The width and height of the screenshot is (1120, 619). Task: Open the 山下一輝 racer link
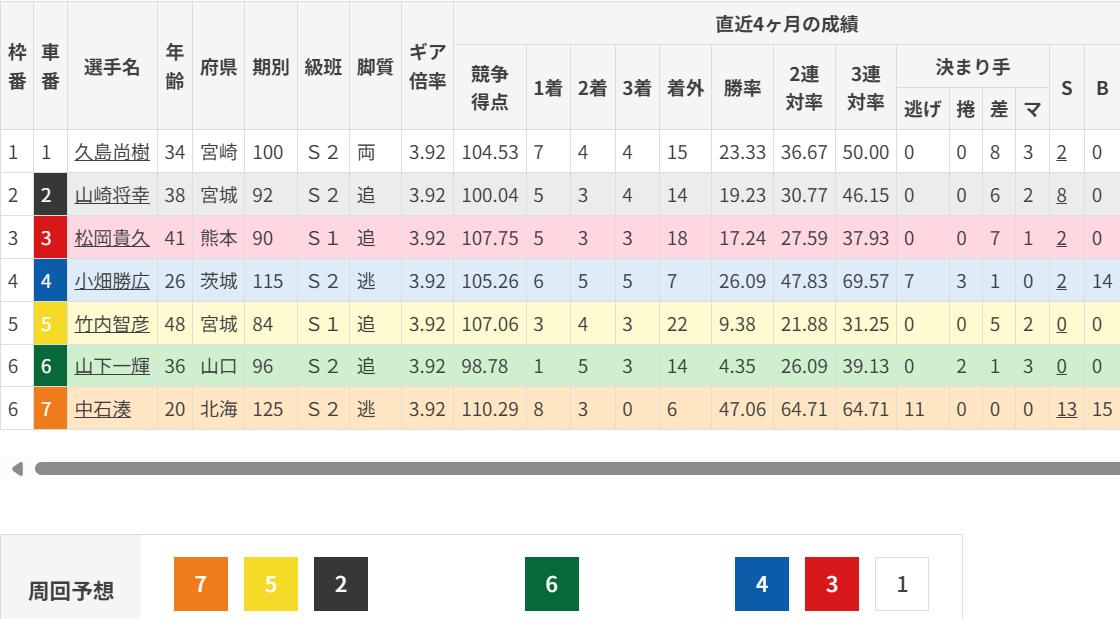tap(112, 367)
